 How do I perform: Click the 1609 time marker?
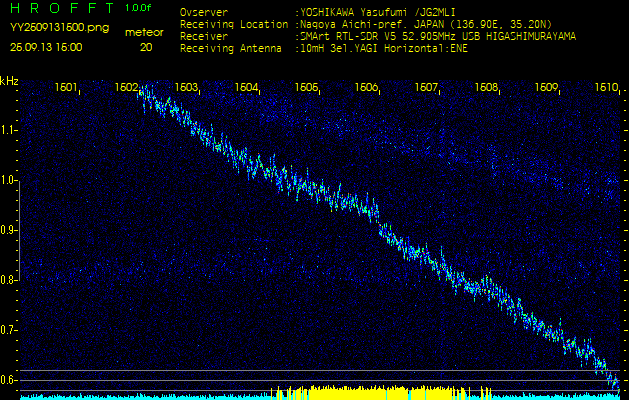point(547,87)
